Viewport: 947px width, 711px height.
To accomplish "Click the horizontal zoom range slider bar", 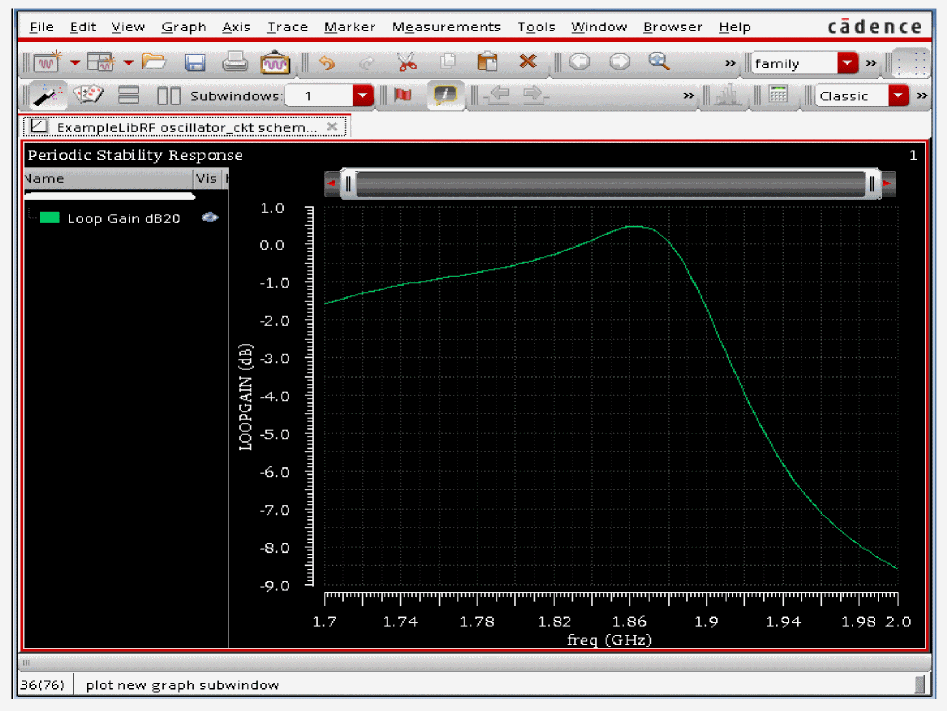I will tap(610, 184).
